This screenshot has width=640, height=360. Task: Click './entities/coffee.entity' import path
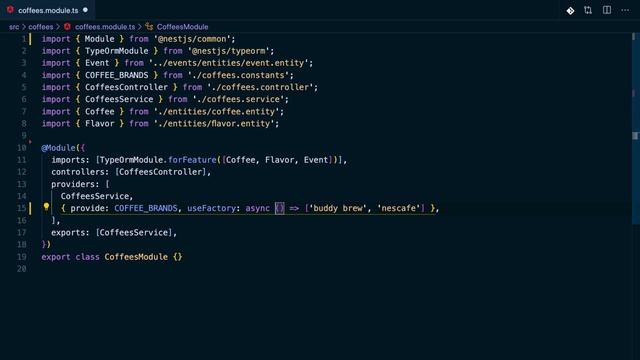(216, 111)
